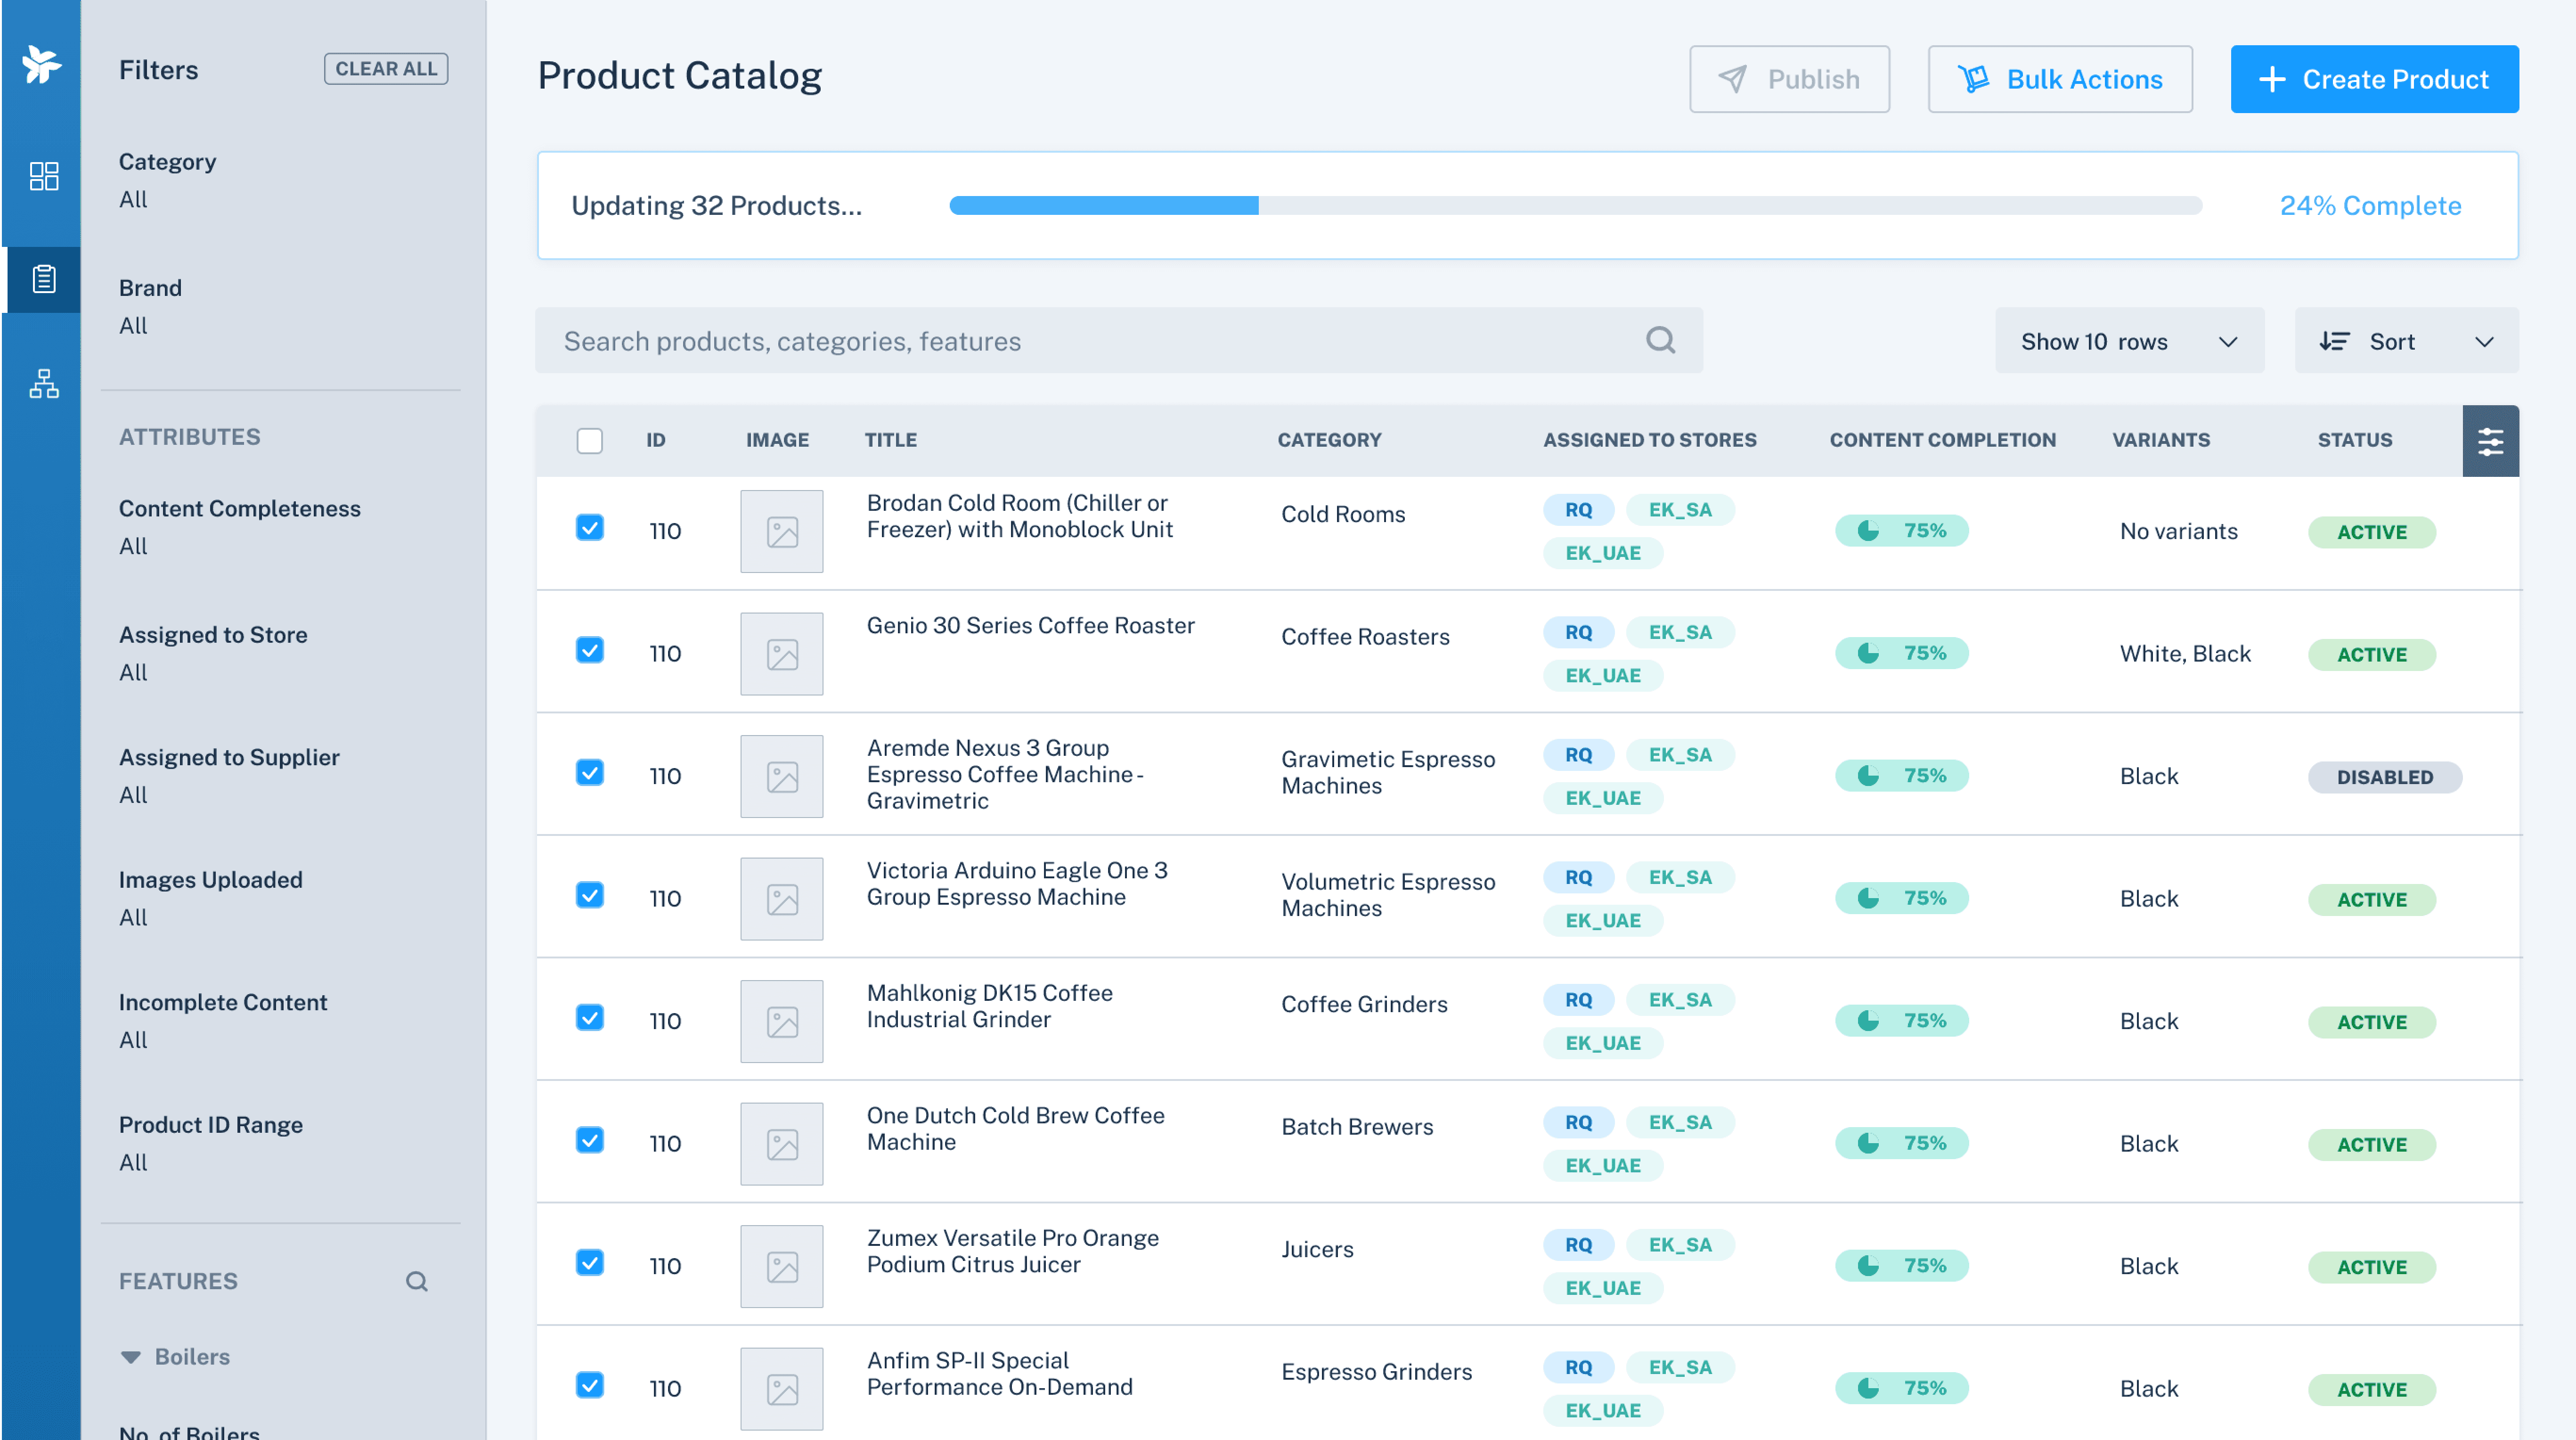Check the select-all checkbox in table header

(590, 441)
